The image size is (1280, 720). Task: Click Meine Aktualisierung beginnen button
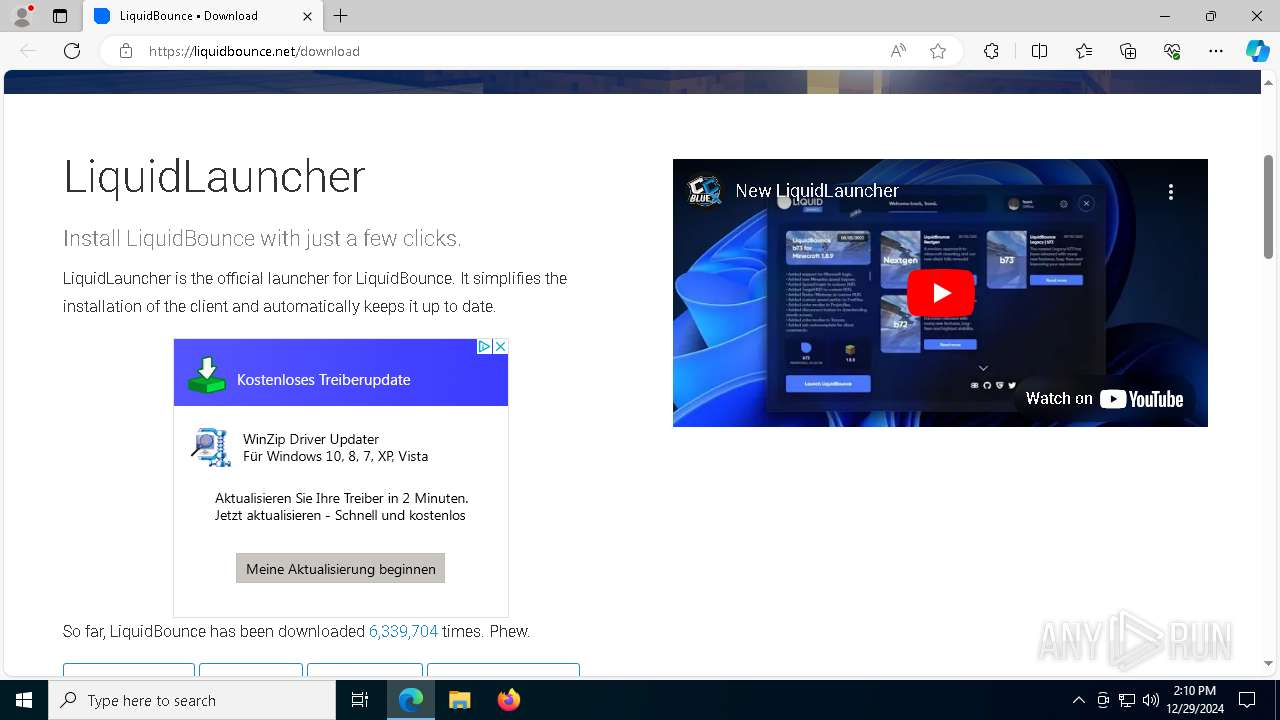tap(340, 568)
